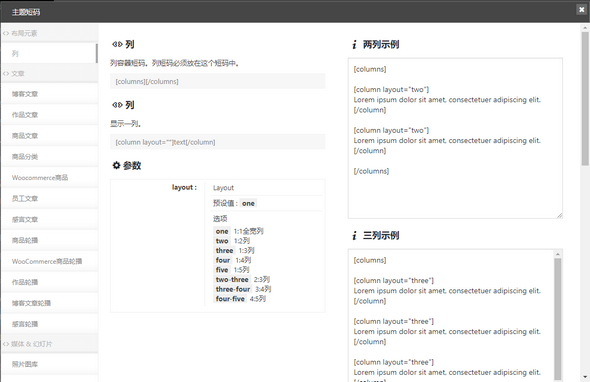Click the 'one' default value tag after 预设值

point(248,203)
